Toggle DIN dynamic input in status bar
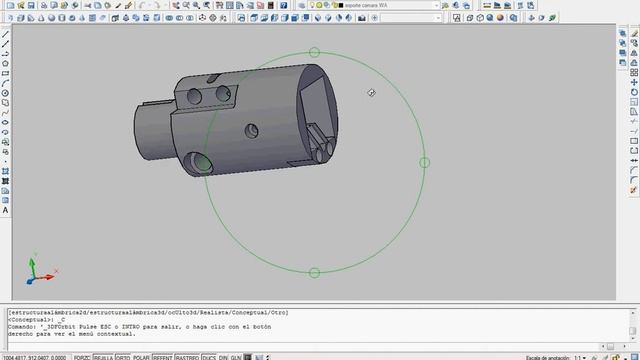 click(x=223, y=358)
